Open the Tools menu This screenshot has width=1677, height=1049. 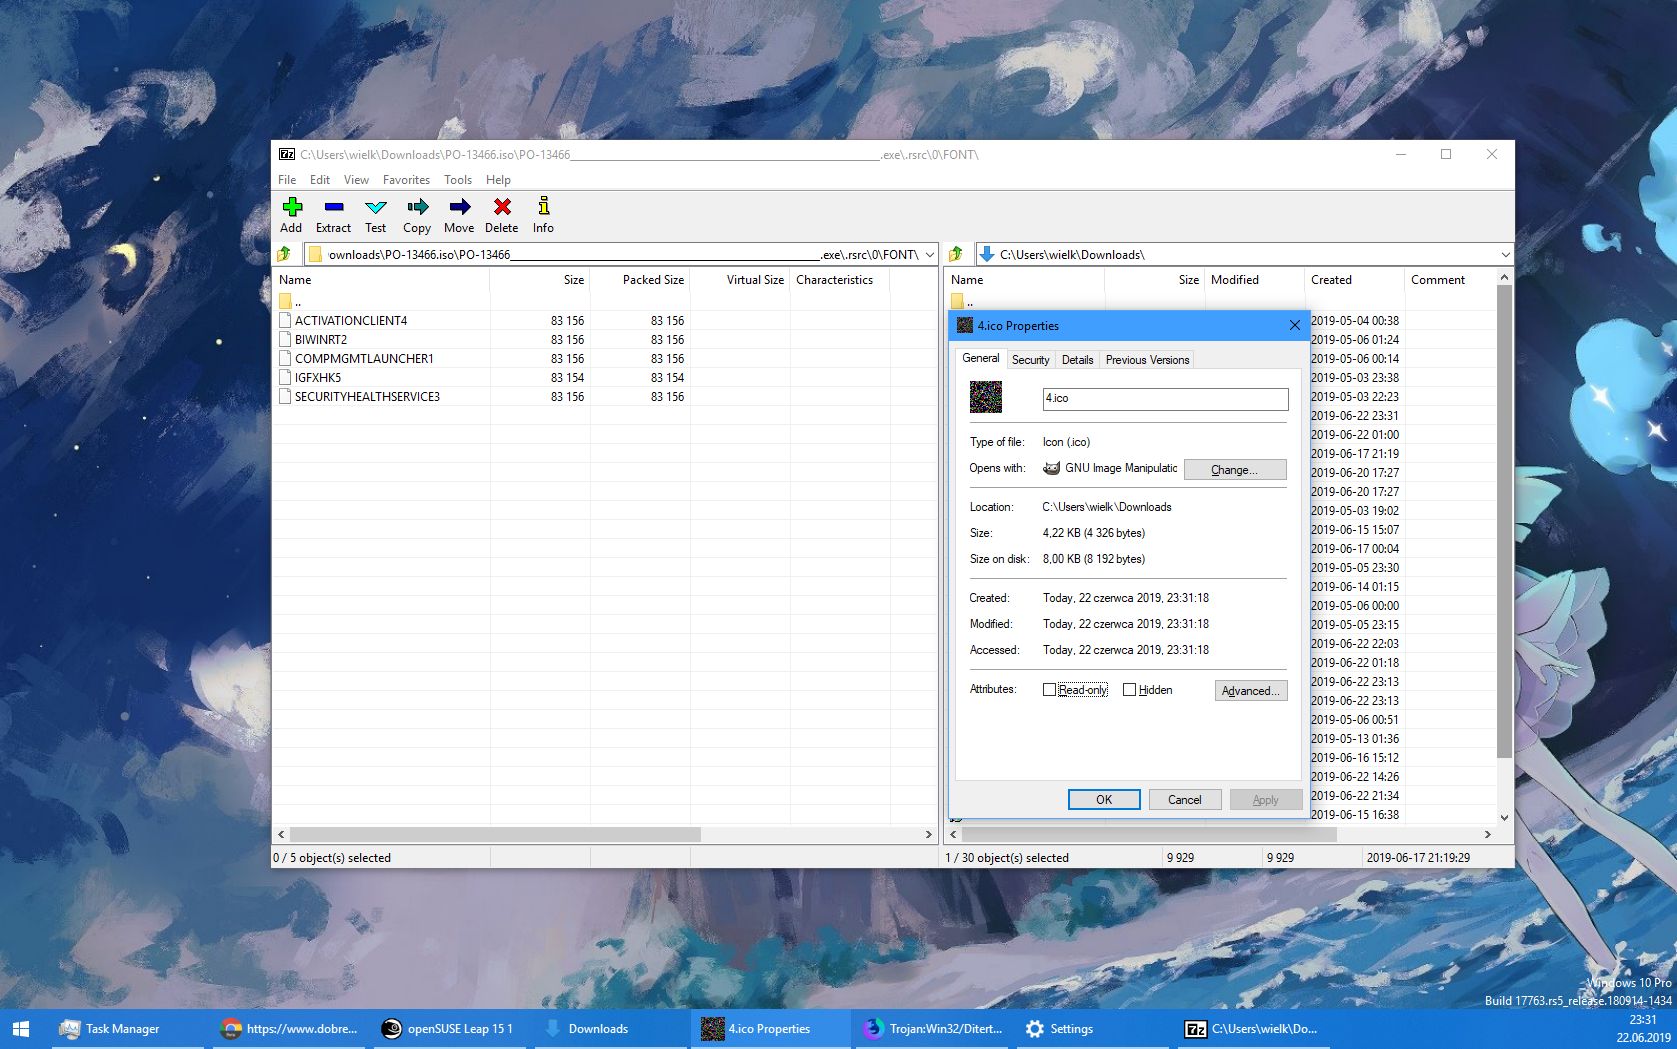tap(458, 180)
